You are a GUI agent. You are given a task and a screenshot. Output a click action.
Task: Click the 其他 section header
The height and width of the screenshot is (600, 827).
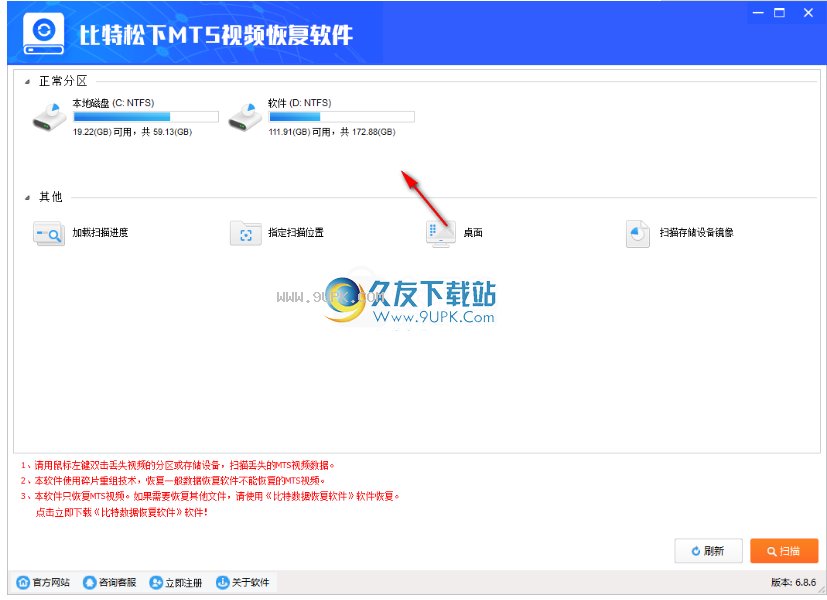pyautogui.click(x=51, y=197)
